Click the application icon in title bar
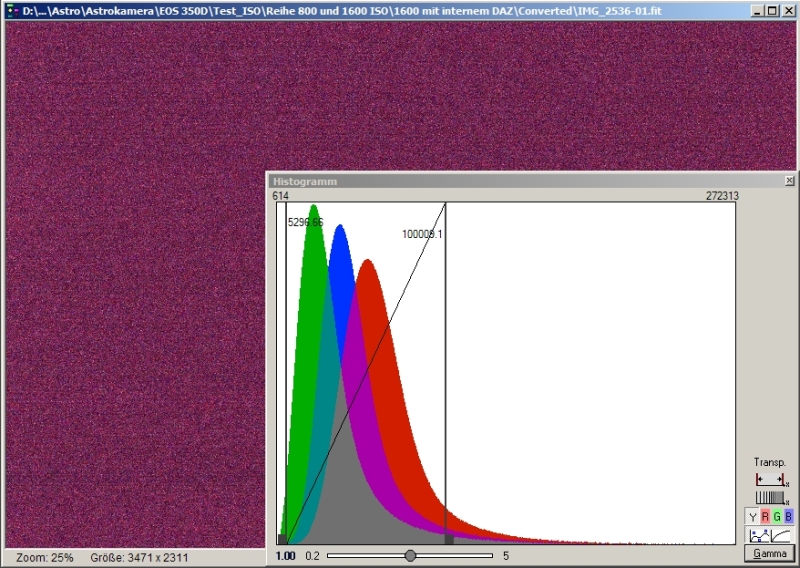Image resolution: width=800 pixels, height=568 pixels. tap(12, 9)
